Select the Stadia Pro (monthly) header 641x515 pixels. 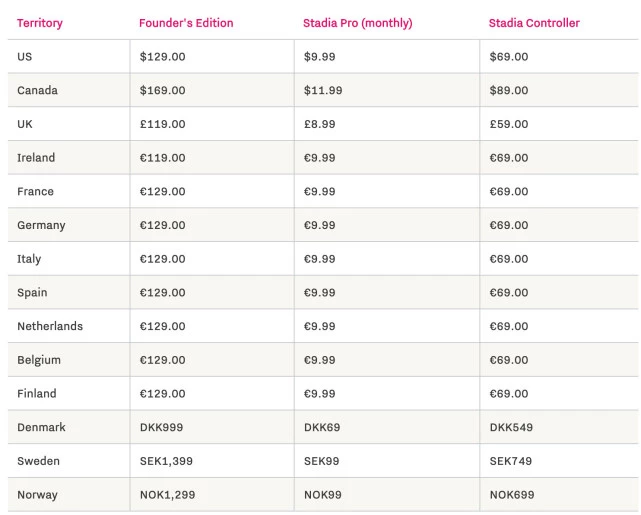[x=358, y=23]
